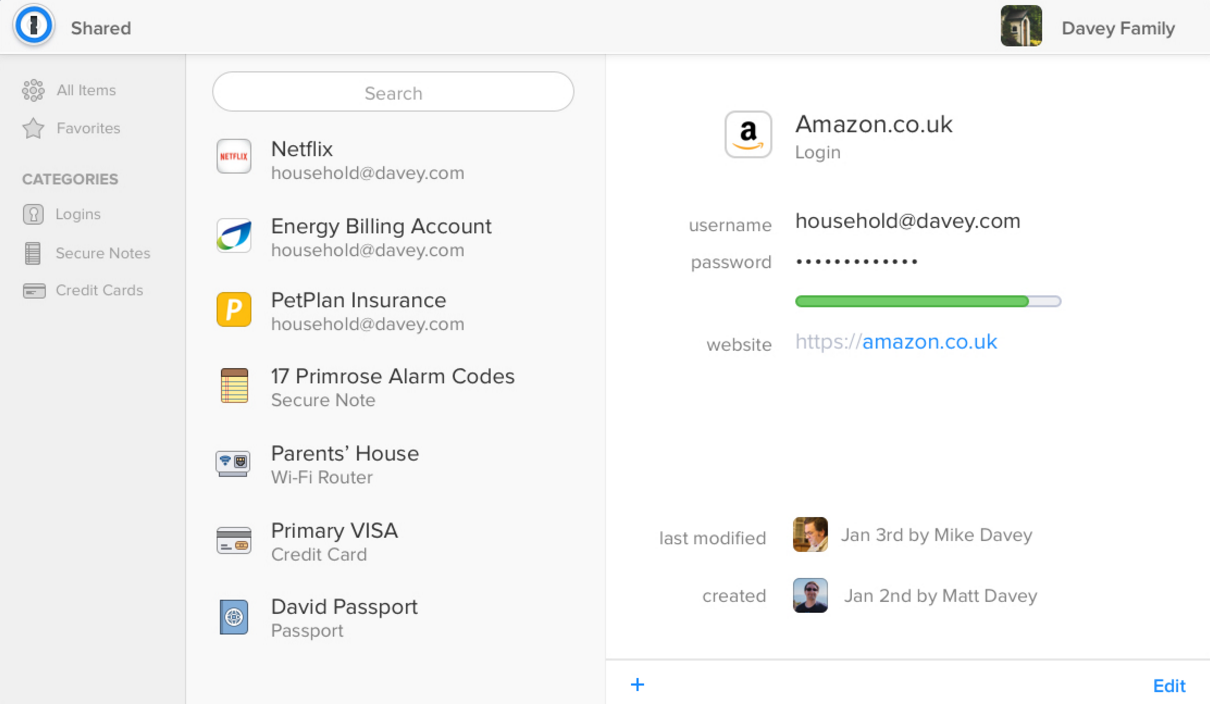The image size is (1210, 704).
Task: Show All Items in the sidebar
Action: tap(85, 90)
